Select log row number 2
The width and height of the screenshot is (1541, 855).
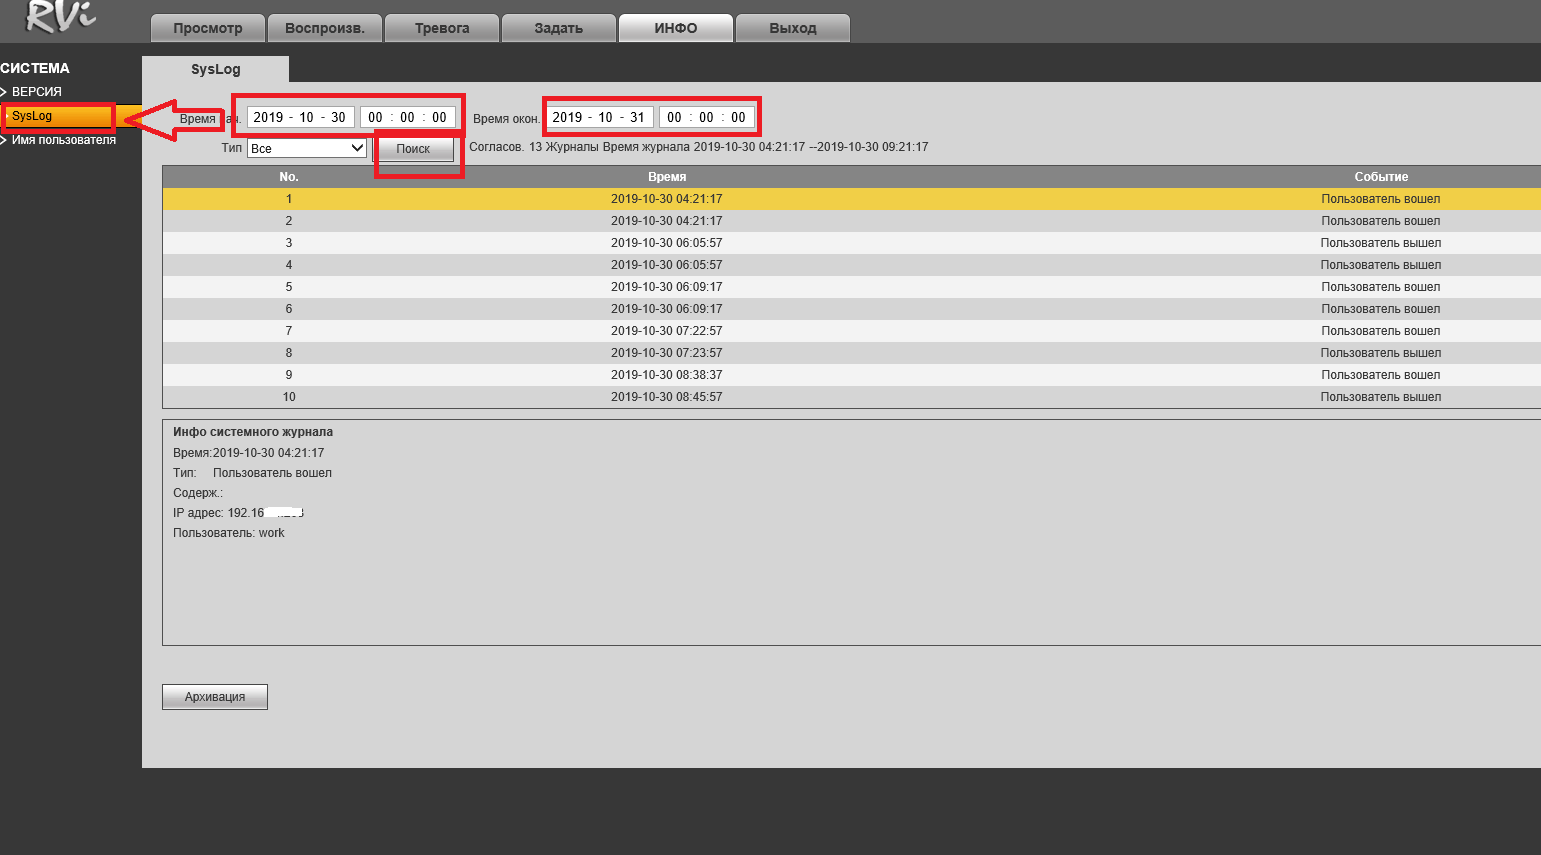coord(852,221)
